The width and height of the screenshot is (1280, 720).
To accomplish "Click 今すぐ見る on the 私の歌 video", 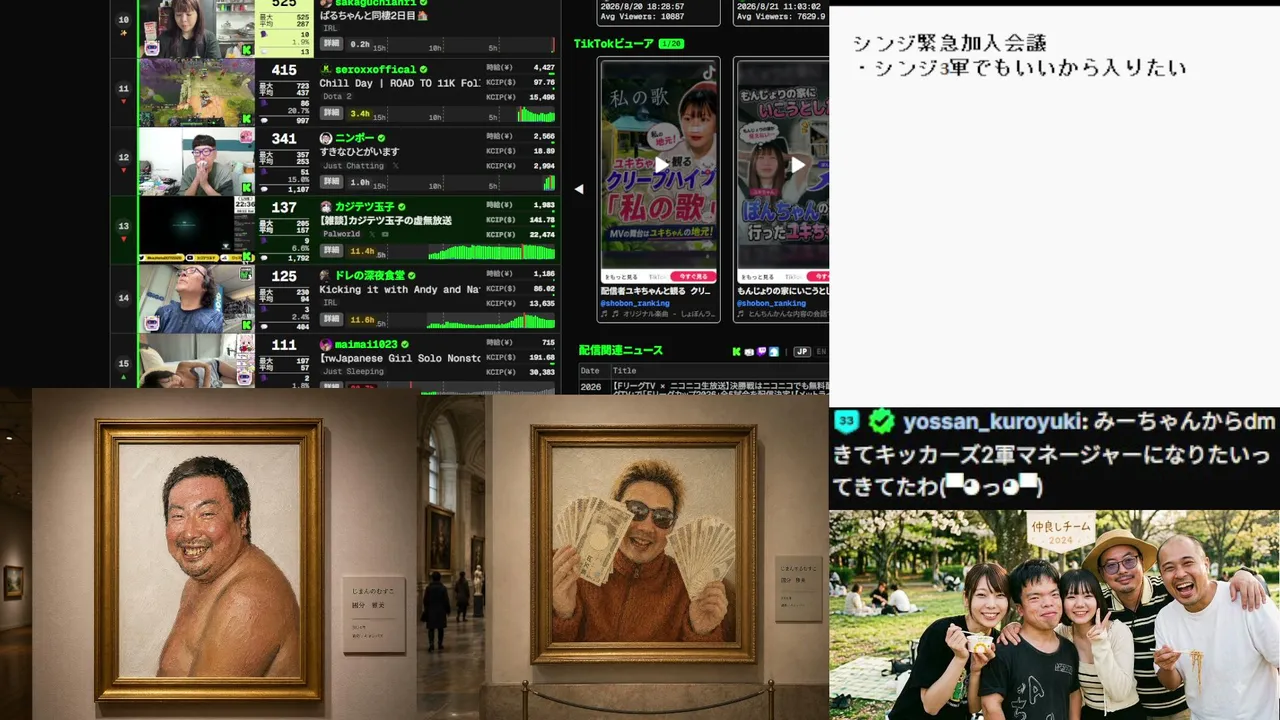I will click(694, 276).
